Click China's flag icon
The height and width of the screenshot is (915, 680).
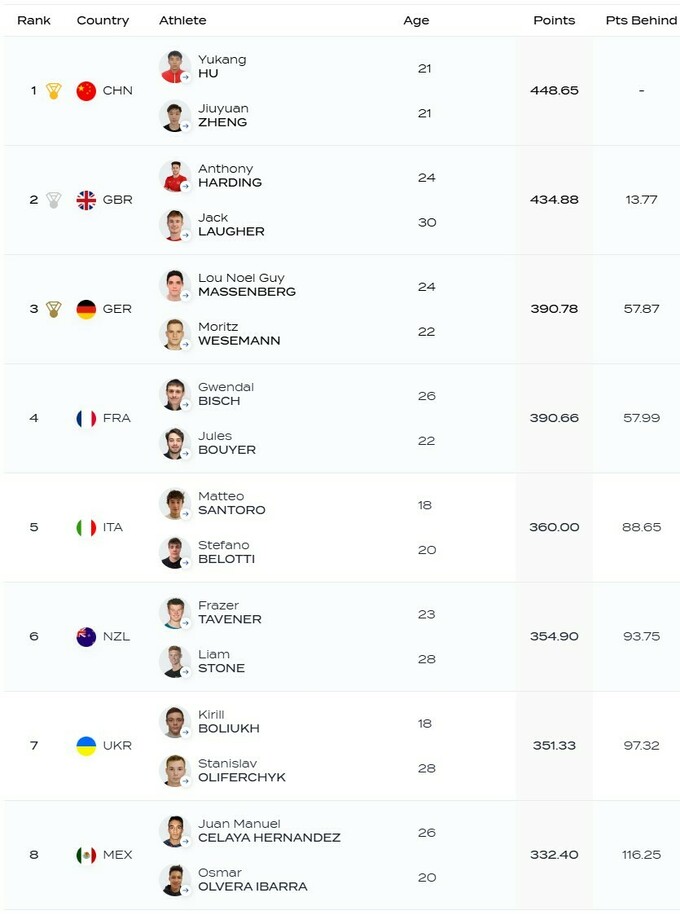(86, 91)
